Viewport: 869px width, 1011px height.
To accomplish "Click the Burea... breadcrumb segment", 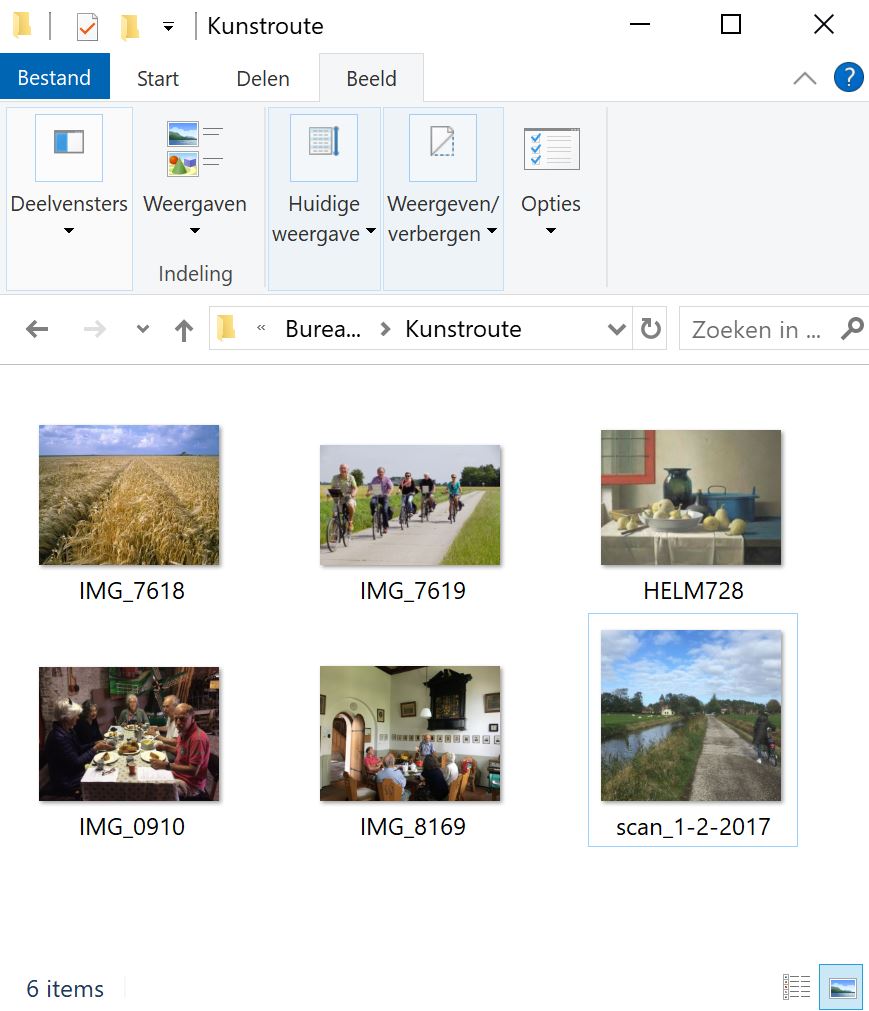I will pyautogui.click(x=323, y=329).
